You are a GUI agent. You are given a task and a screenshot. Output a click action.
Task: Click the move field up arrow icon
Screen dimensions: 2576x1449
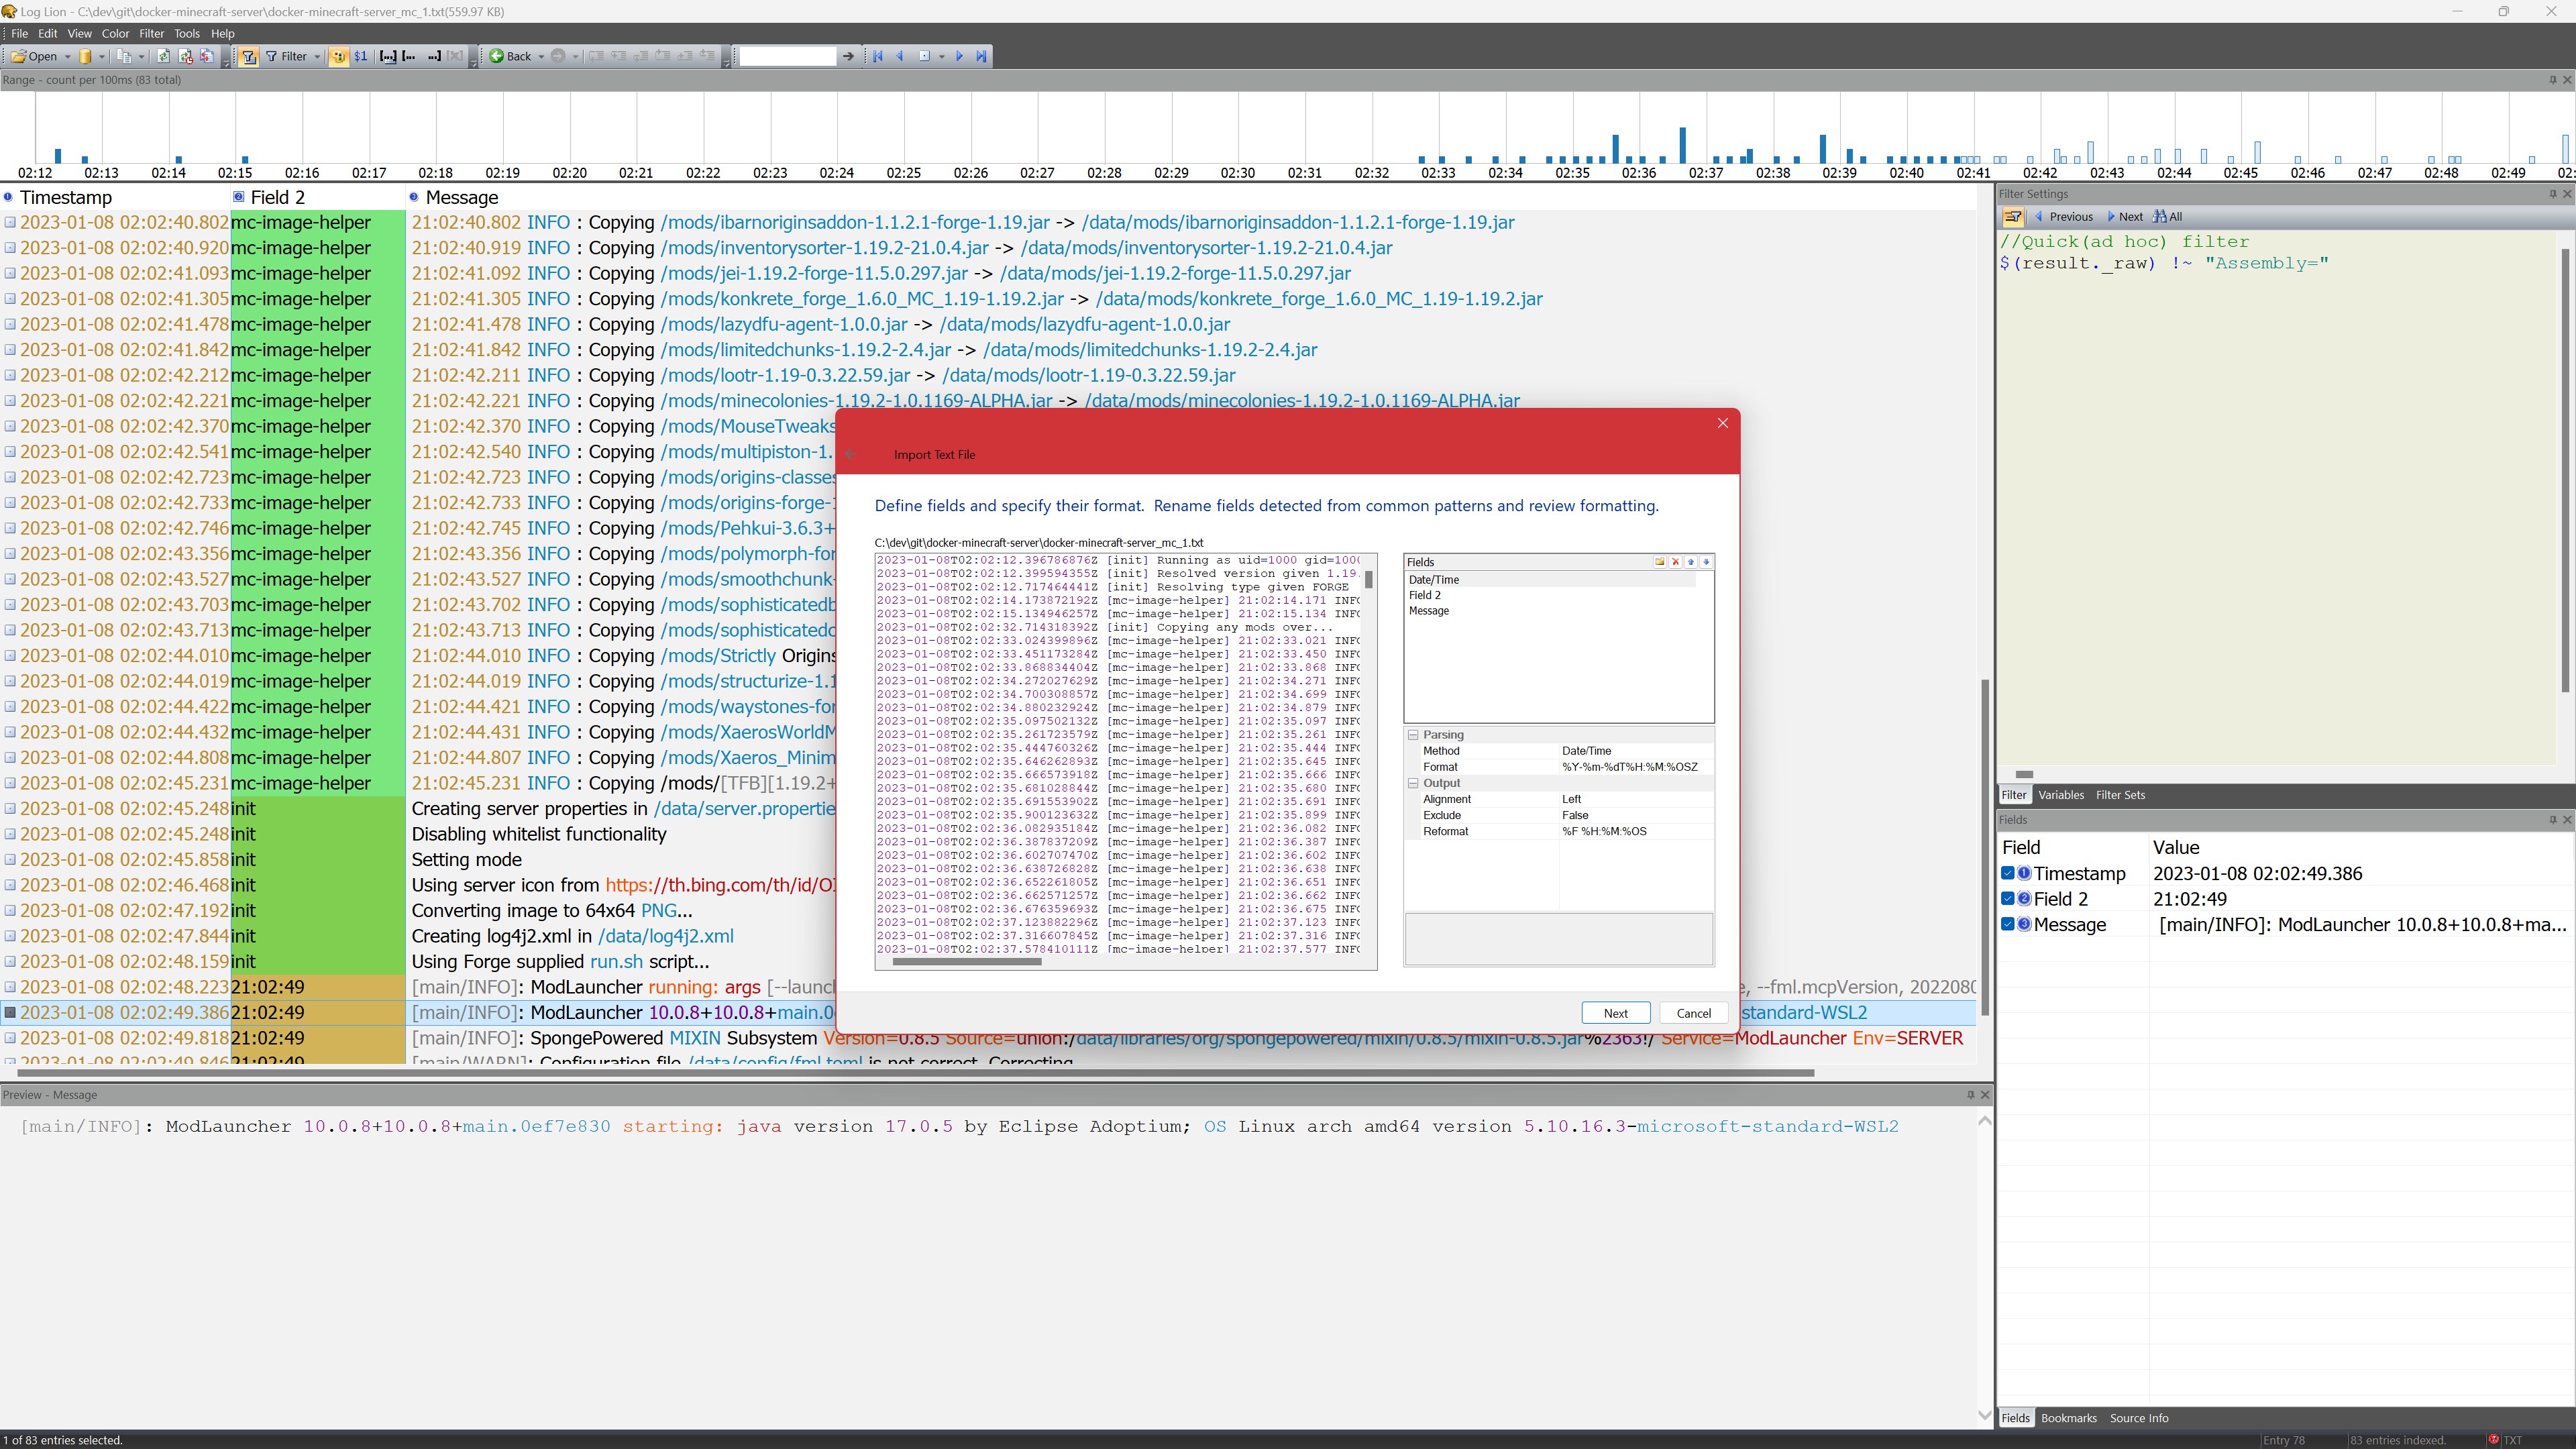pos(1691,562)
